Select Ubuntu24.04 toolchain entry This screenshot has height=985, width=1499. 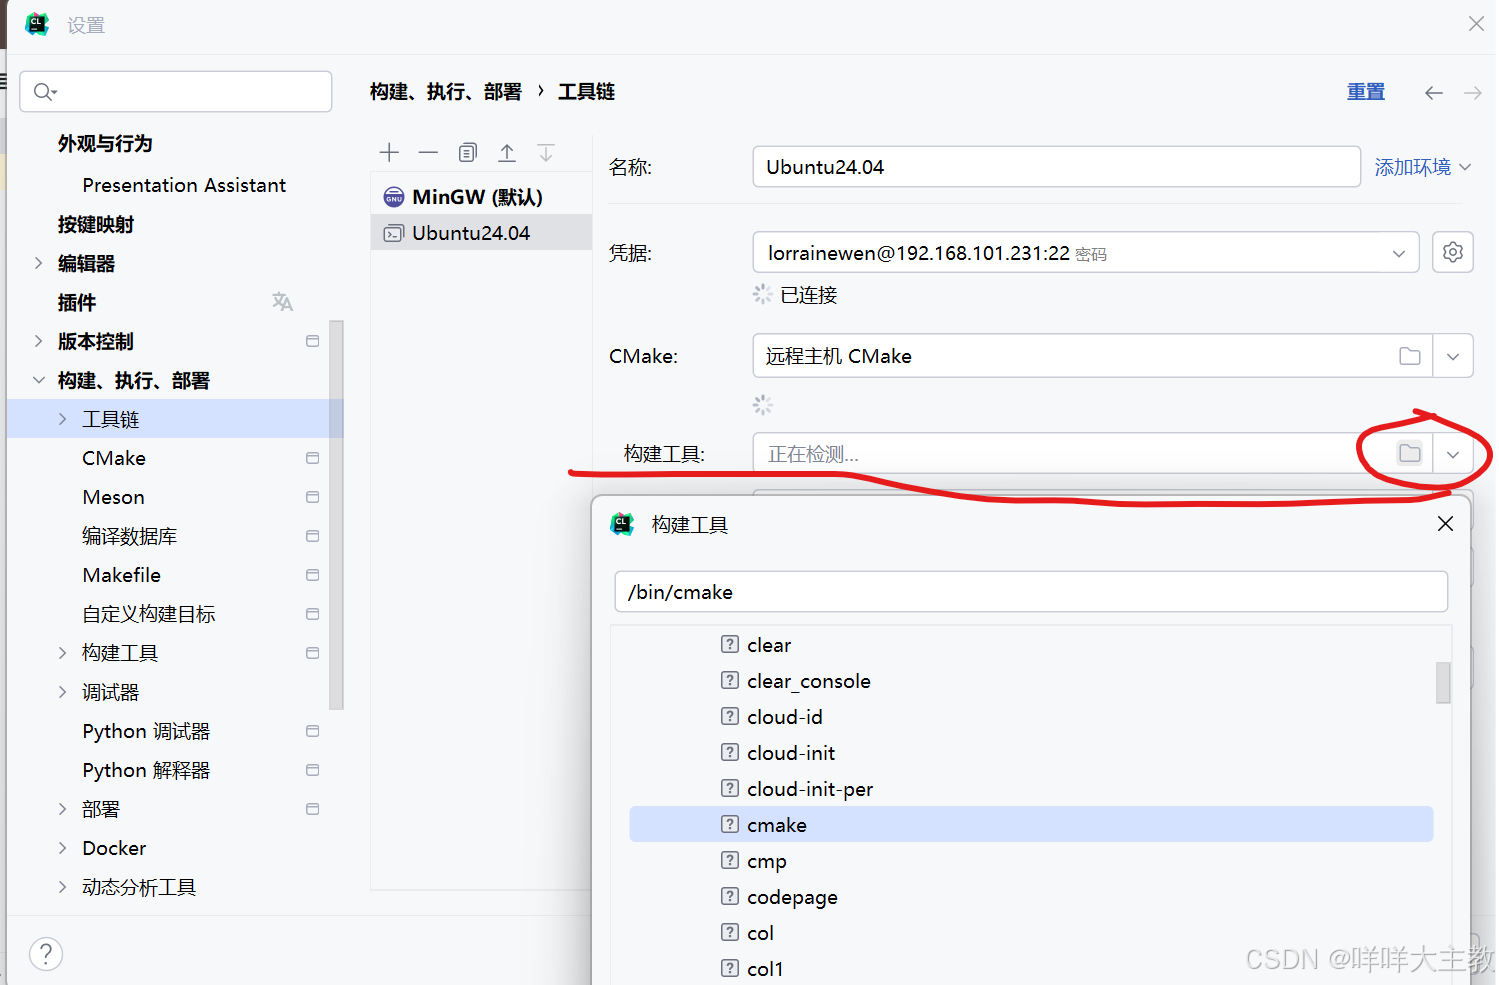tap(481, 233)
